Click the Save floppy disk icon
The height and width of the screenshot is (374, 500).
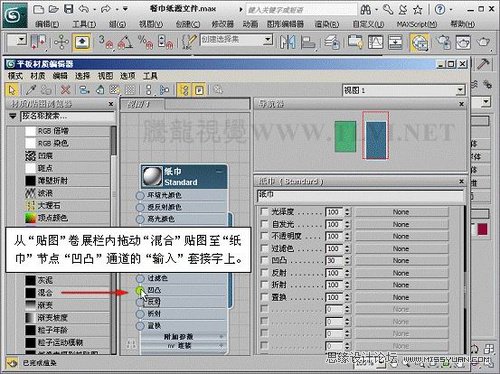(x=68, y=9)
